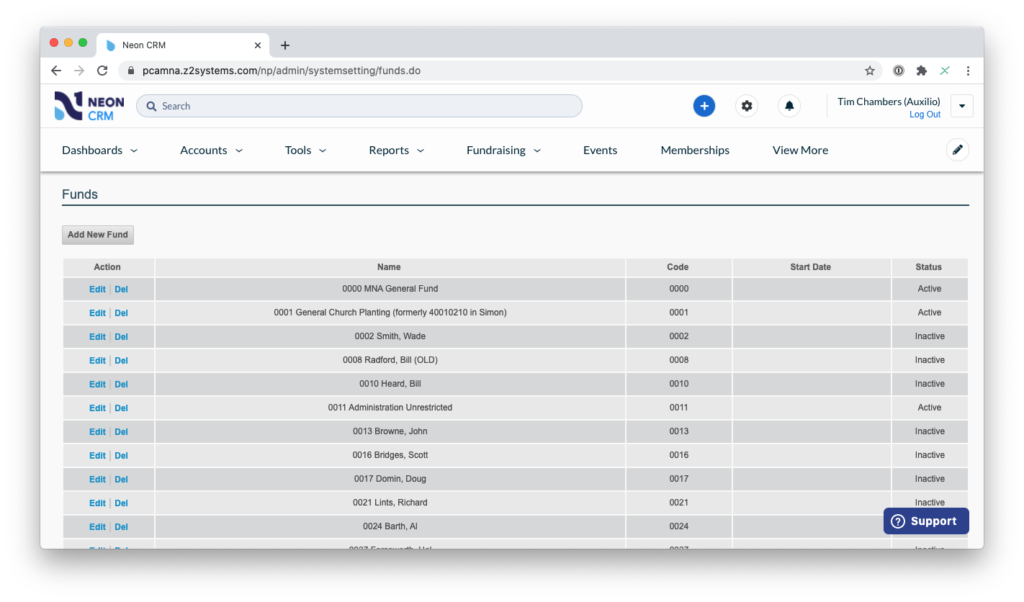The image size is (1024, 602).
Task: Open the Reports dropdown
Action: point(396,149)
